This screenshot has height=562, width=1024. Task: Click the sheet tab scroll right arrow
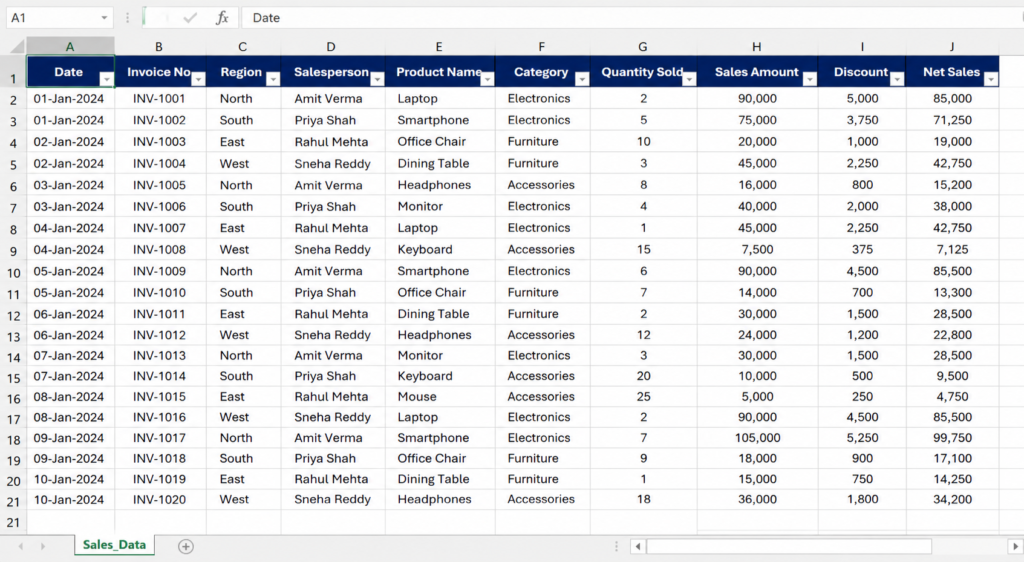coord(42,546)
